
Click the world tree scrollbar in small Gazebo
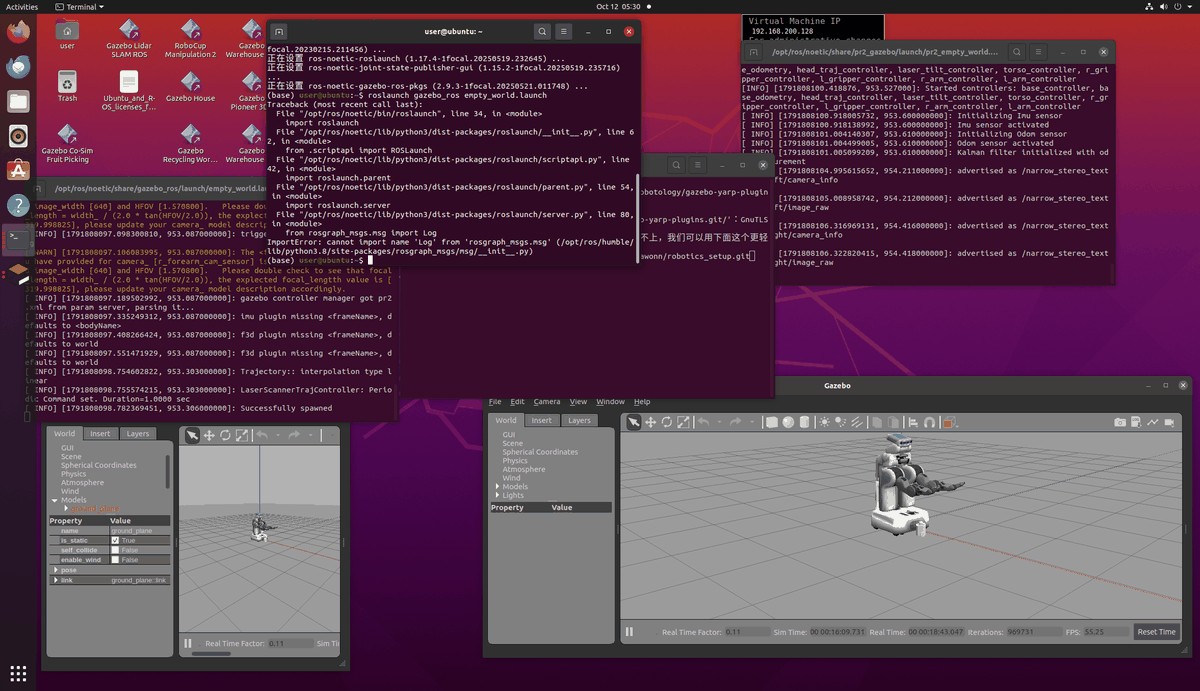click(x=167, y=470)
